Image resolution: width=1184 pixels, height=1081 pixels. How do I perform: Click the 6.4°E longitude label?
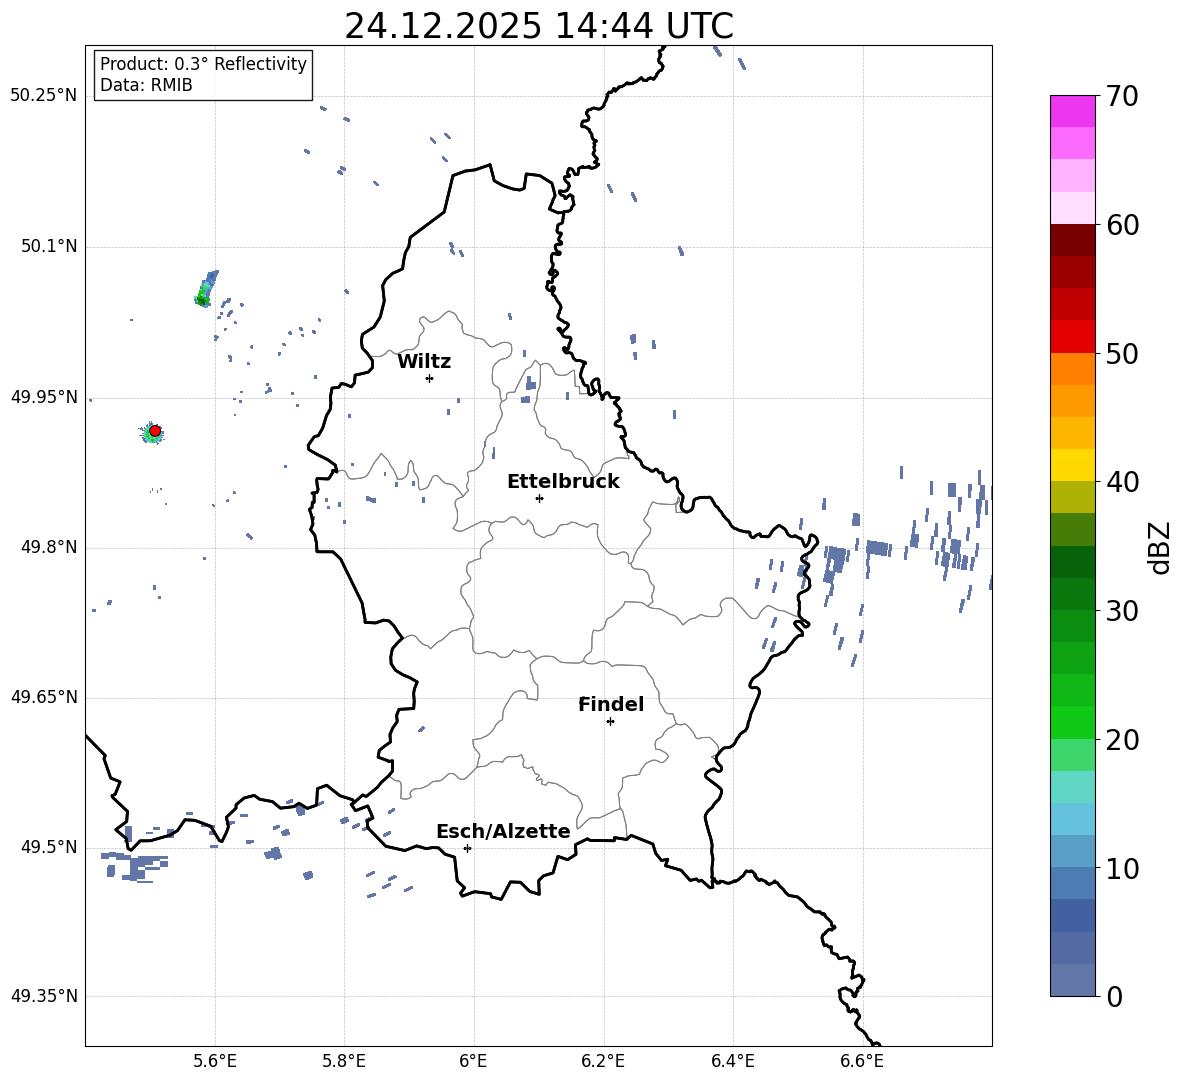[x=732, y=1062]
